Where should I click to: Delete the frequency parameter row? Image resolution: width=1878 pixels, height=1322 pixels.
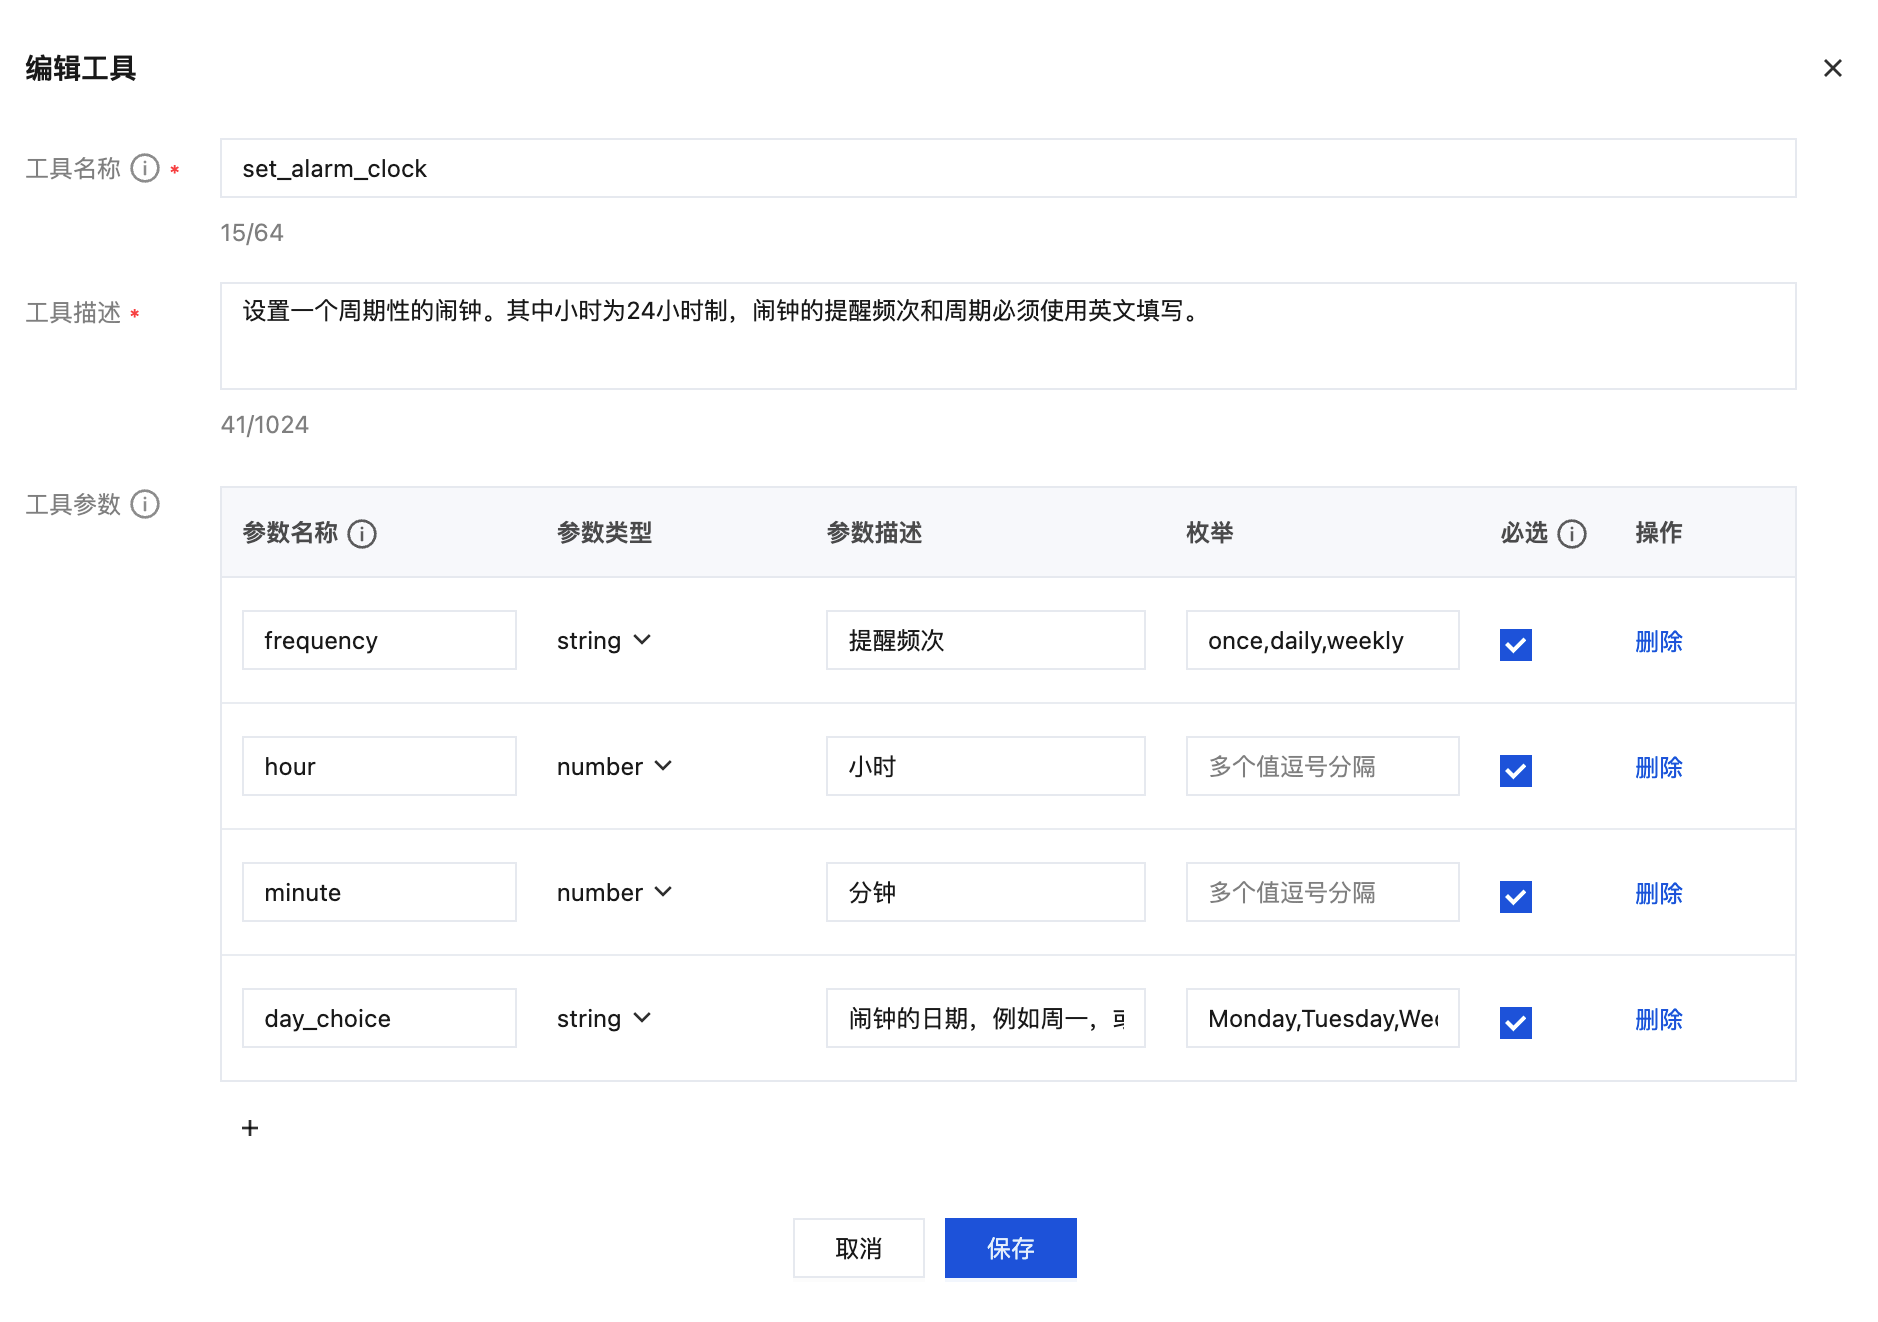pos(1658,641)
